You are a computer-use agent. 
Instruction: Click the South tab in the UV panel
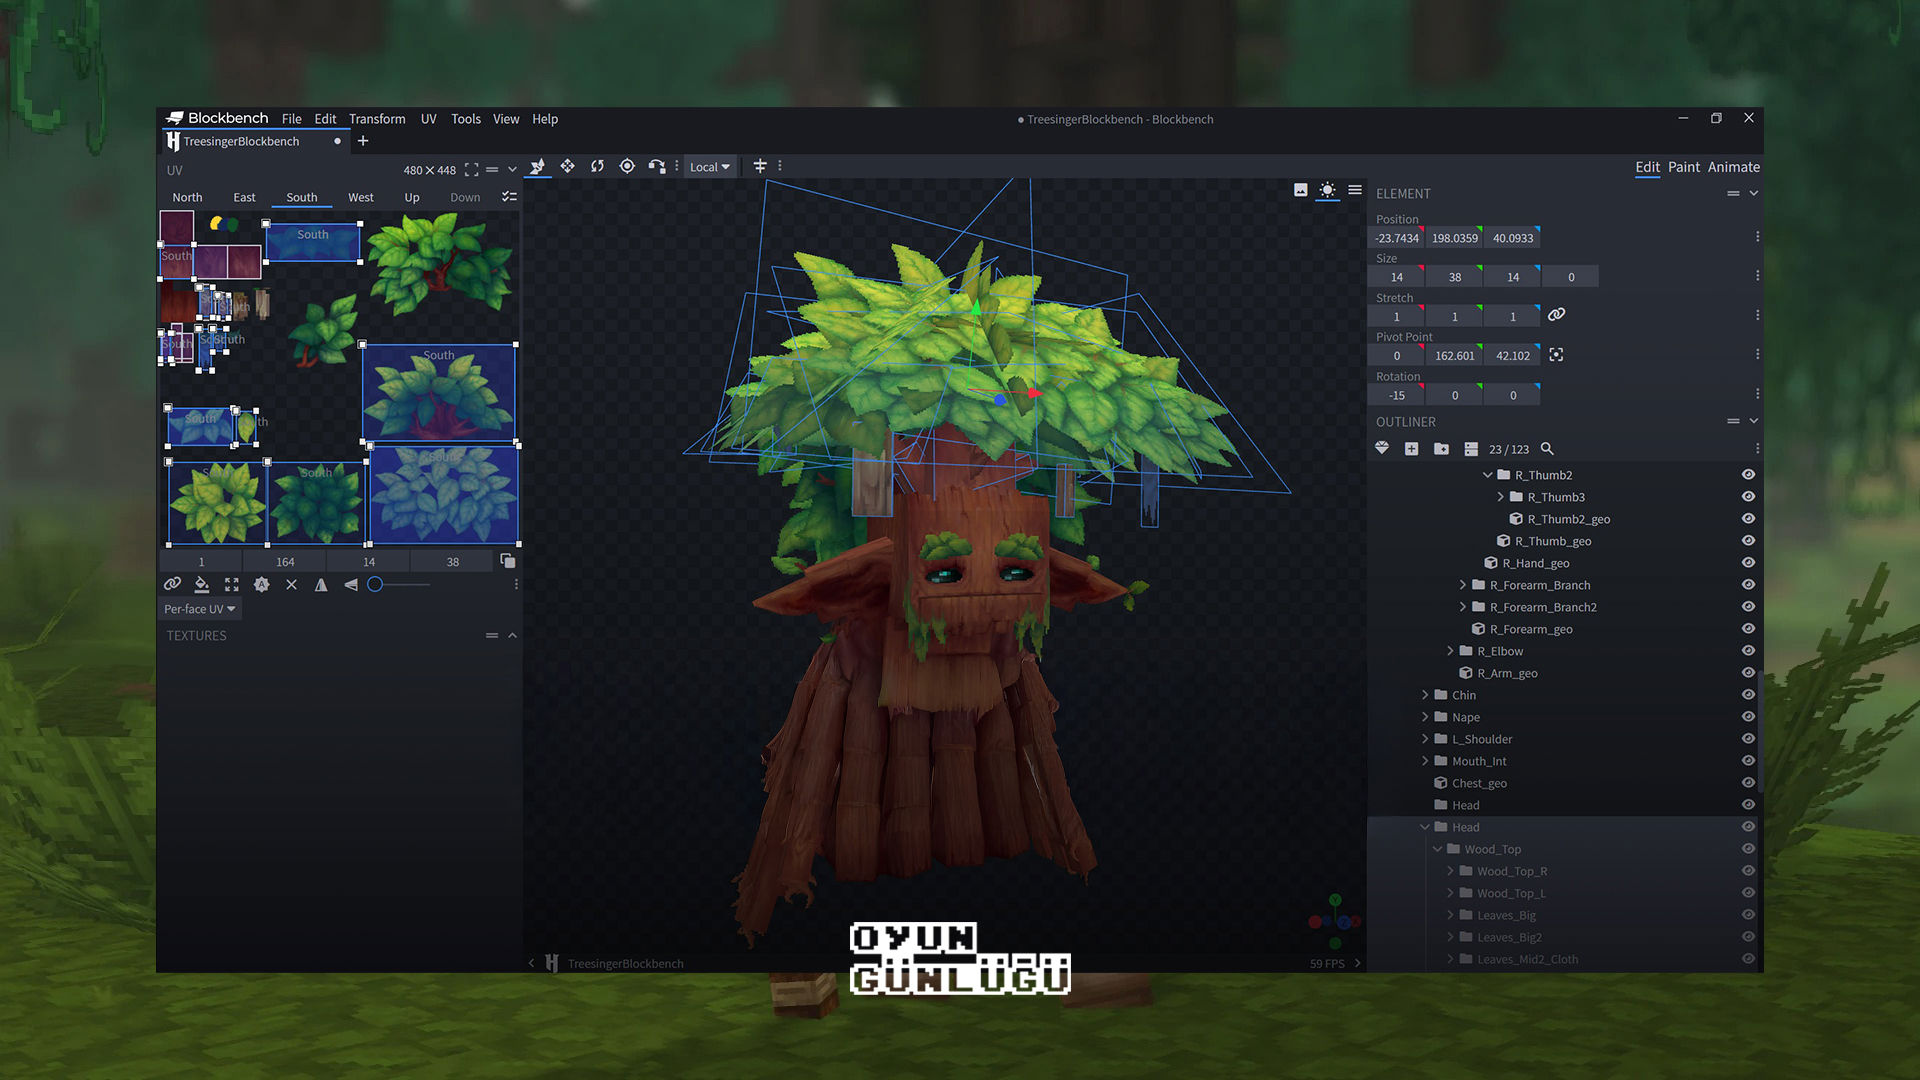pyautogui.click(x=301, y=197)
